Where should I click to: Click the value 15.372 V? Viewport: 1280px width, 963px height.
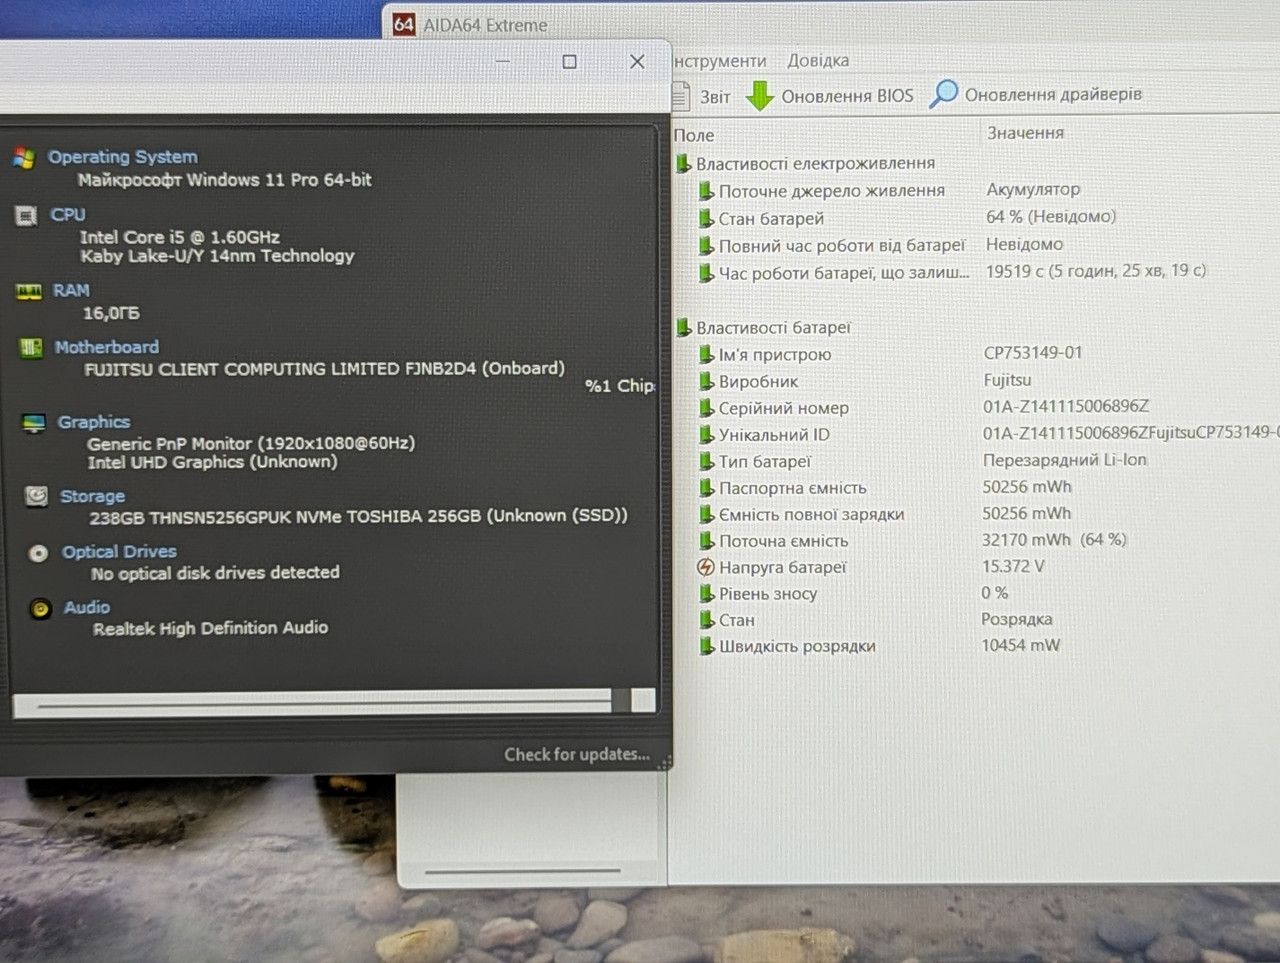1013,566
